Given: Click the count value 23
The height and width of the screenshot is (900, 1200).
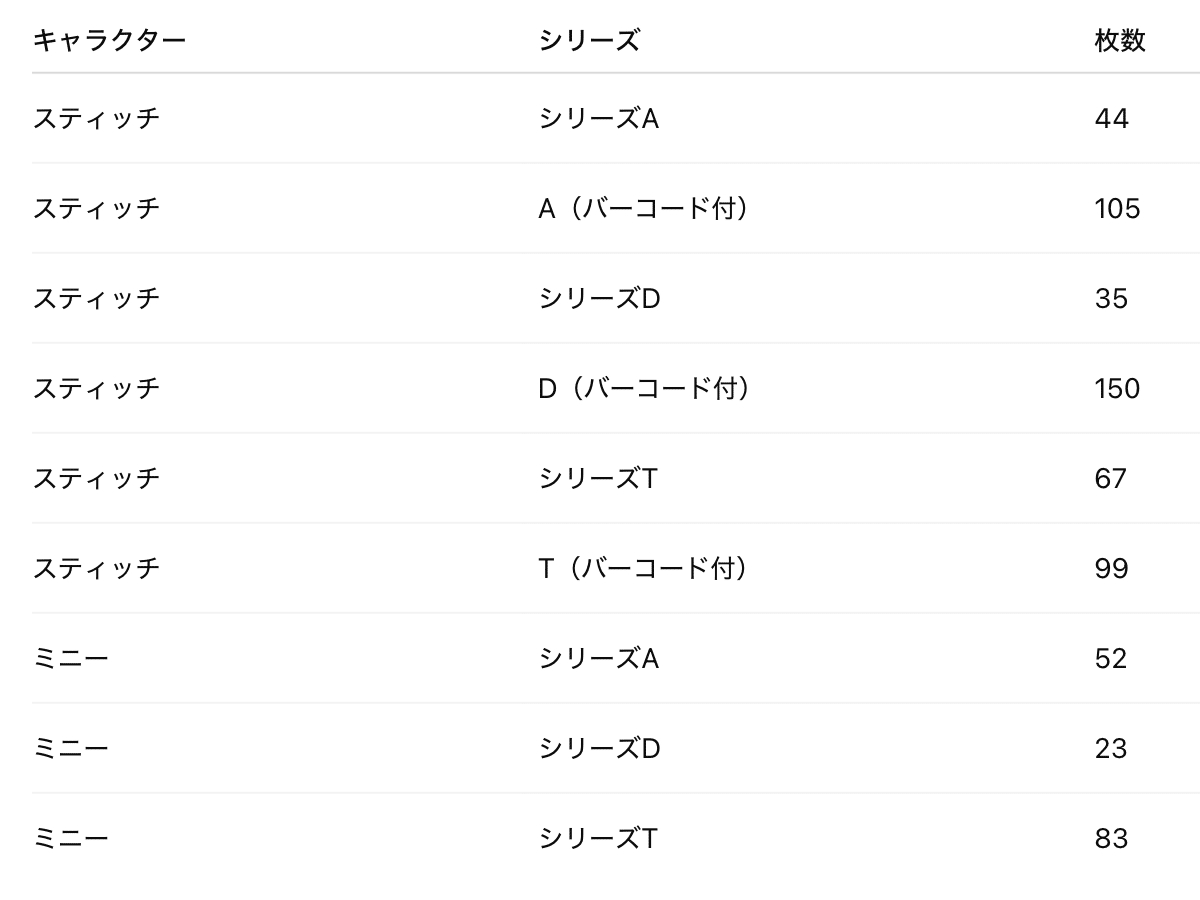Looking at the screenshot, I should coord(1111,748).
